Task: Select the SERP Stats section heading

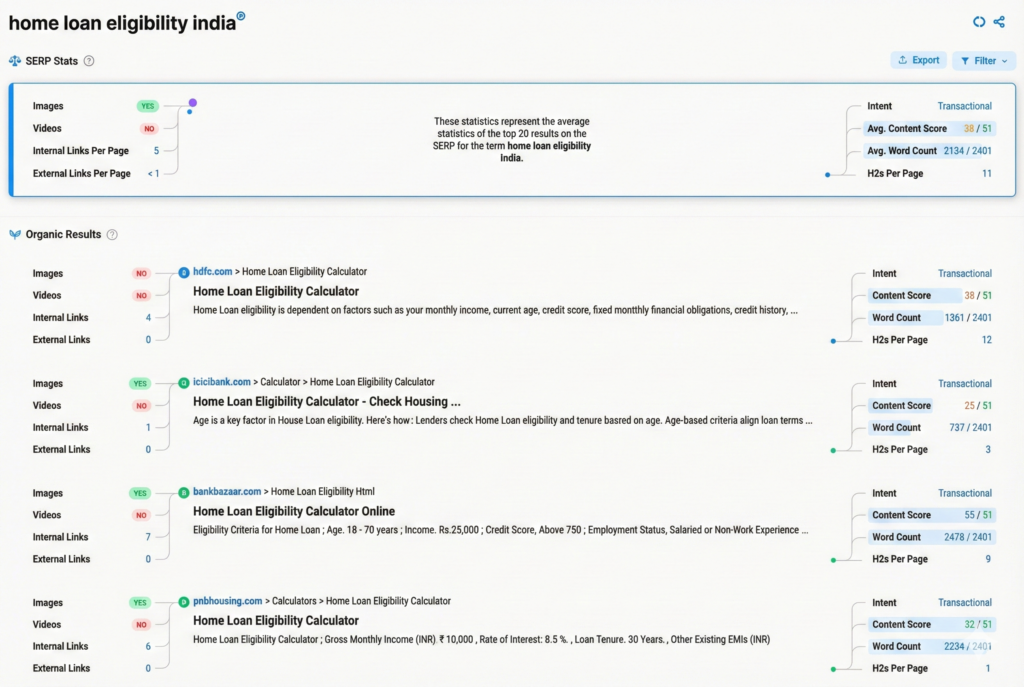Action: (x=51, y=61)
